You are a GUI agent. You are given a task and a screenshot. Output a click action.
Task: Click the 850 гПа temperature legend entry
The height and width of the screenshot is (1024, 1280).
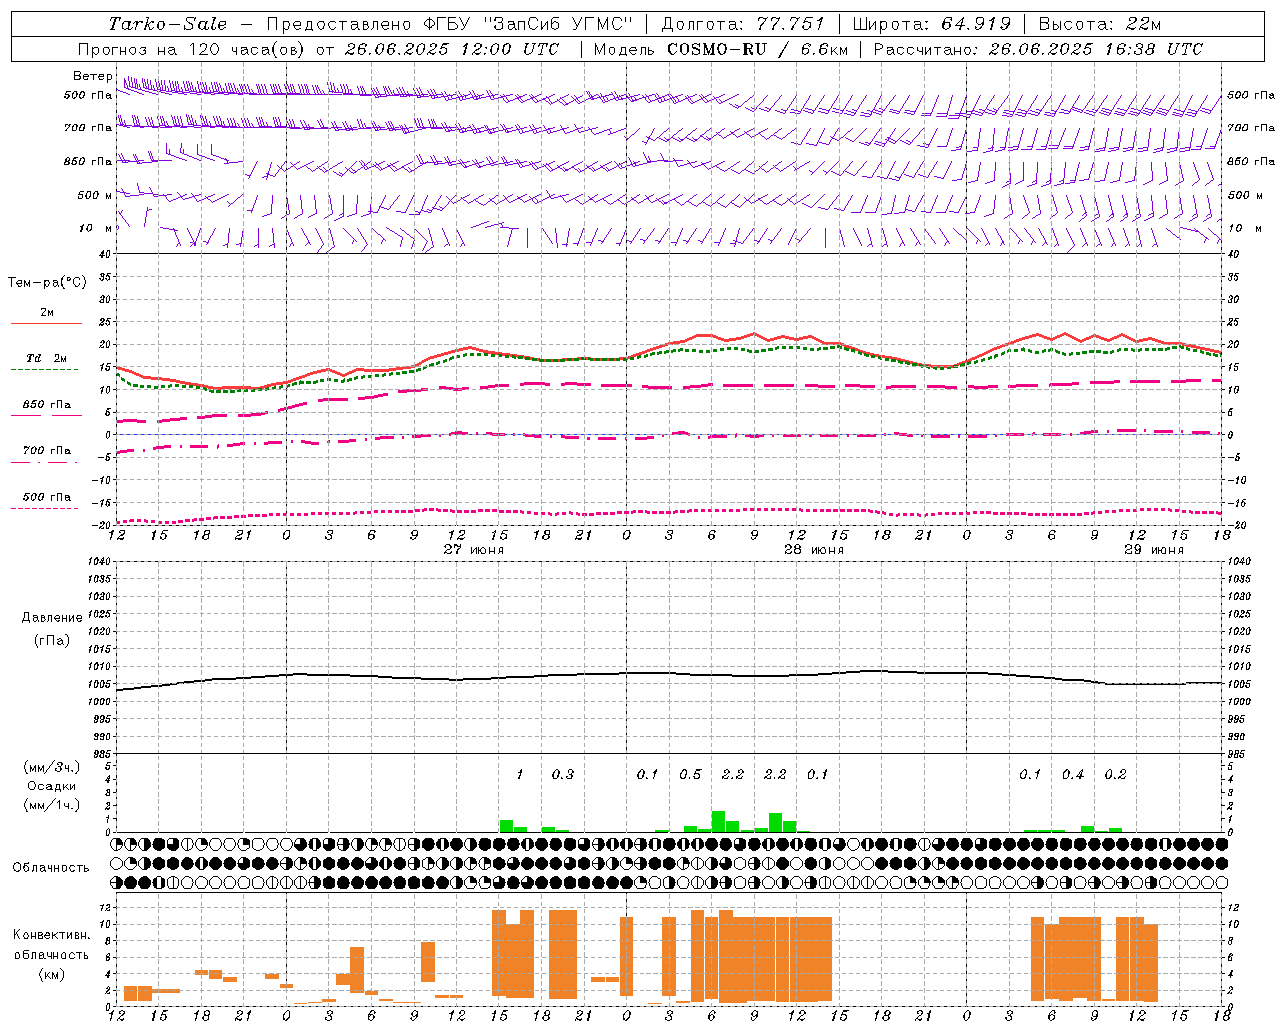coord(47,405)
